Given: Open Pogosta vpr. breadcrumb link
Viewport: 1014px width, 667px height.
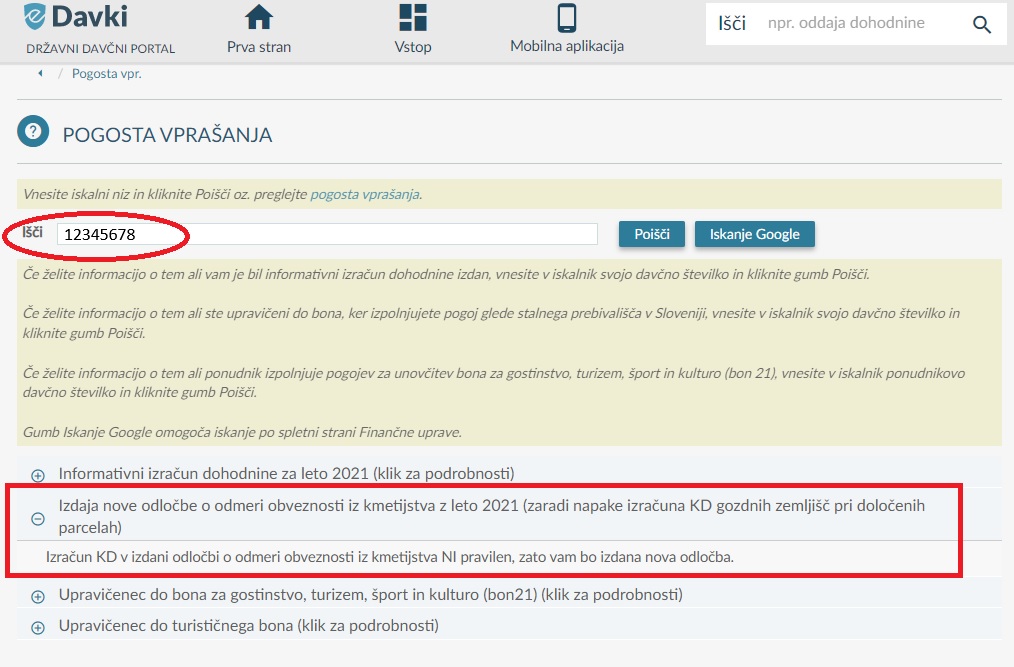Looking at the screenshot, I should 106,74.
